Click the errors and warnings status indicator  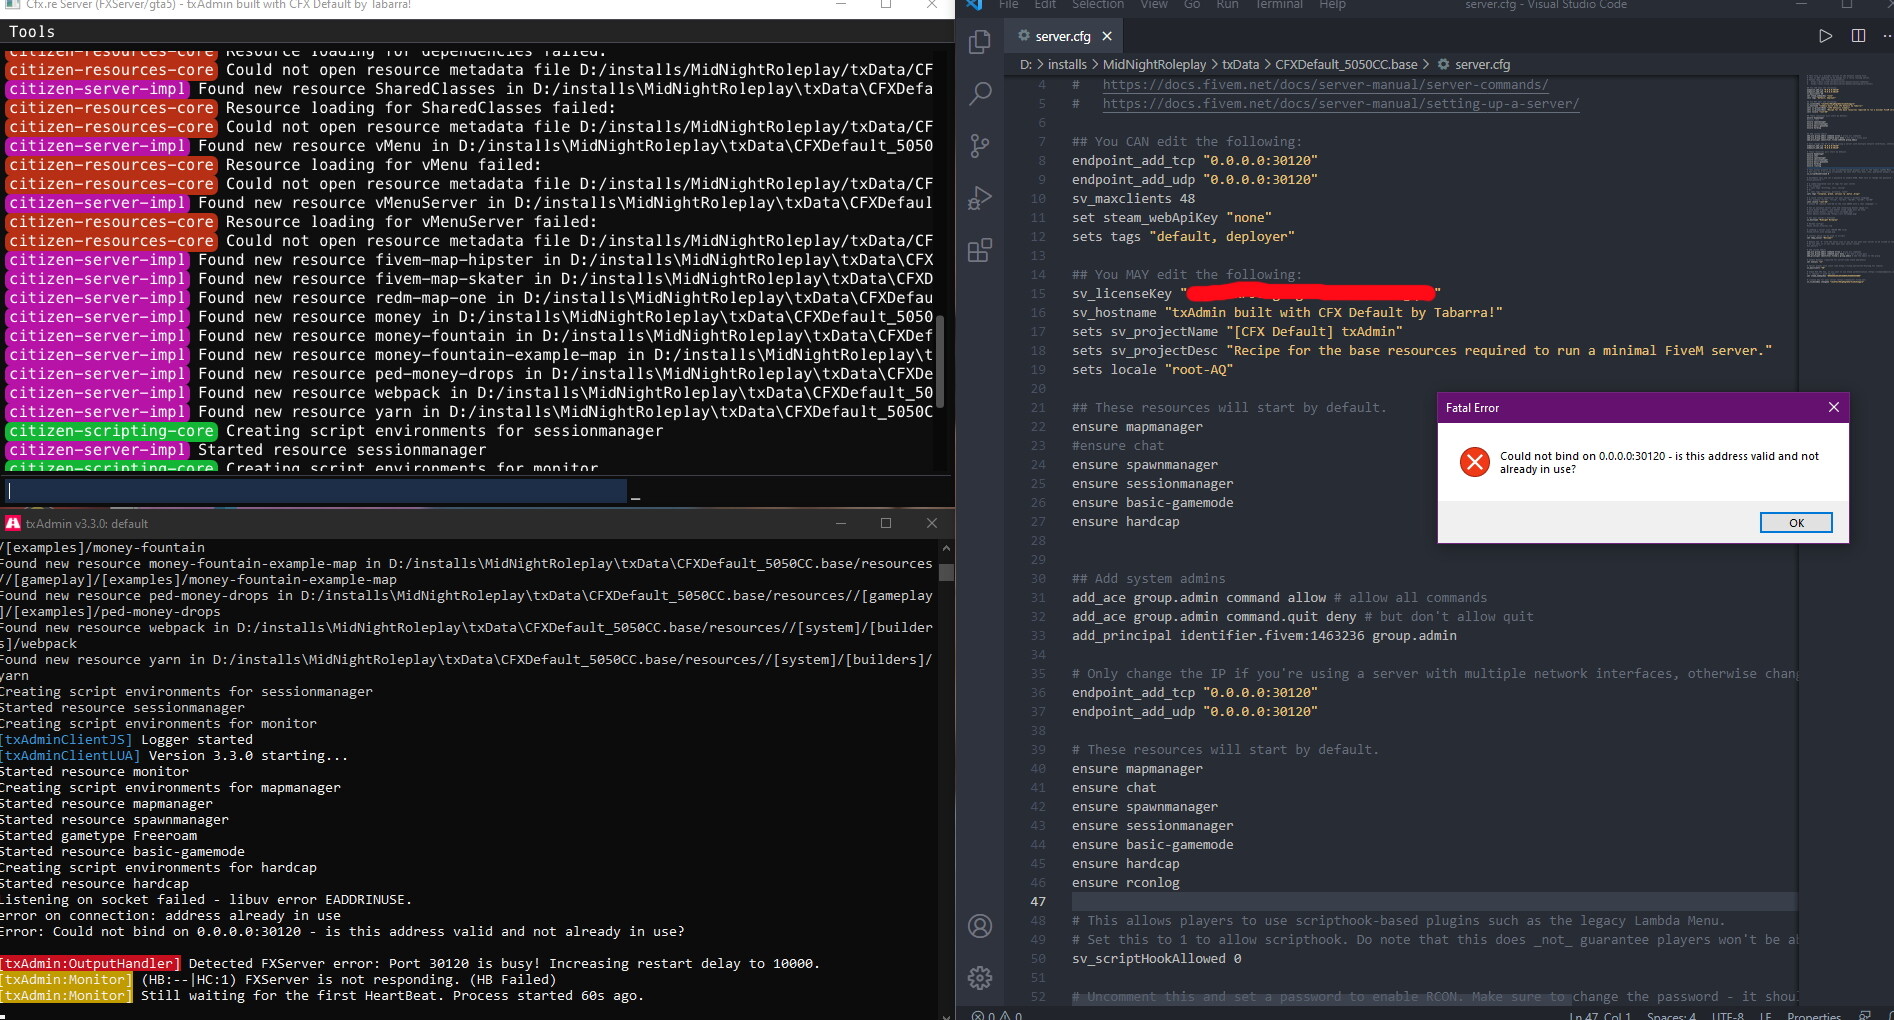pyautogui.click(x=997, y=1015)
